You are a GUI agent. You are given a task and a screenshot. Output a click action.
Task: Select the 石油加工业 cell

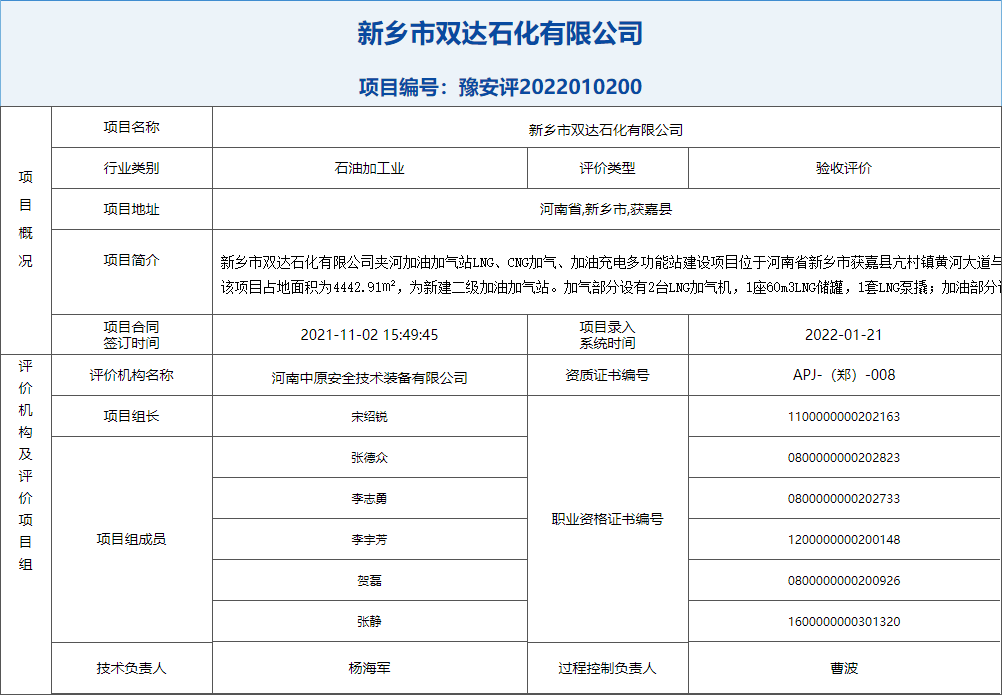pyautogui.click(x=370, y=169)
